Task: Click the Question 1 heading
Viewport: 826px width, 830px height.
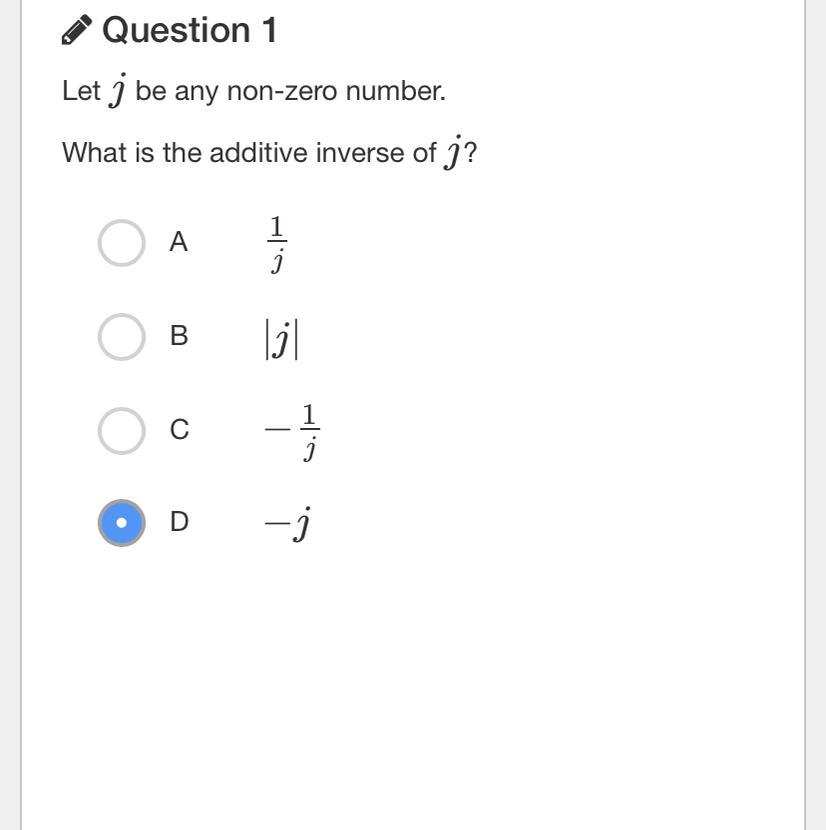Action: coord(188,30)
